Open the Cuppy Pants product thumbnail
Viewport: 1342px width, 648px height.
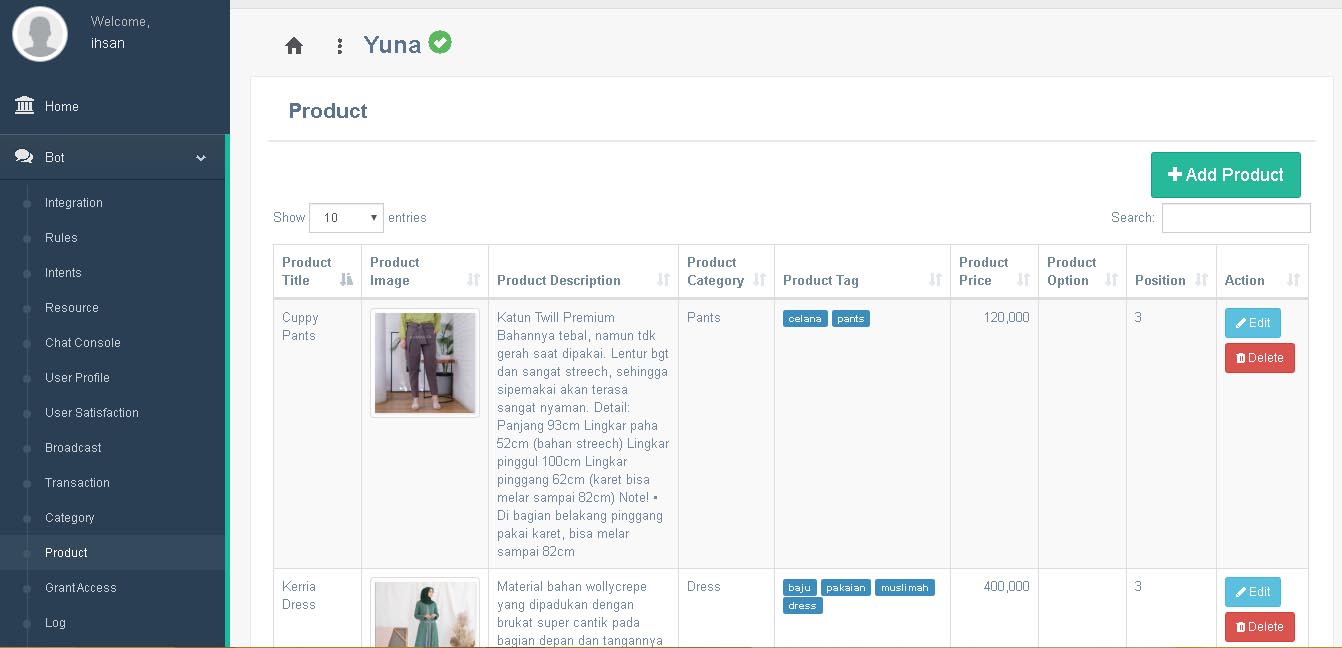point(425,363)
